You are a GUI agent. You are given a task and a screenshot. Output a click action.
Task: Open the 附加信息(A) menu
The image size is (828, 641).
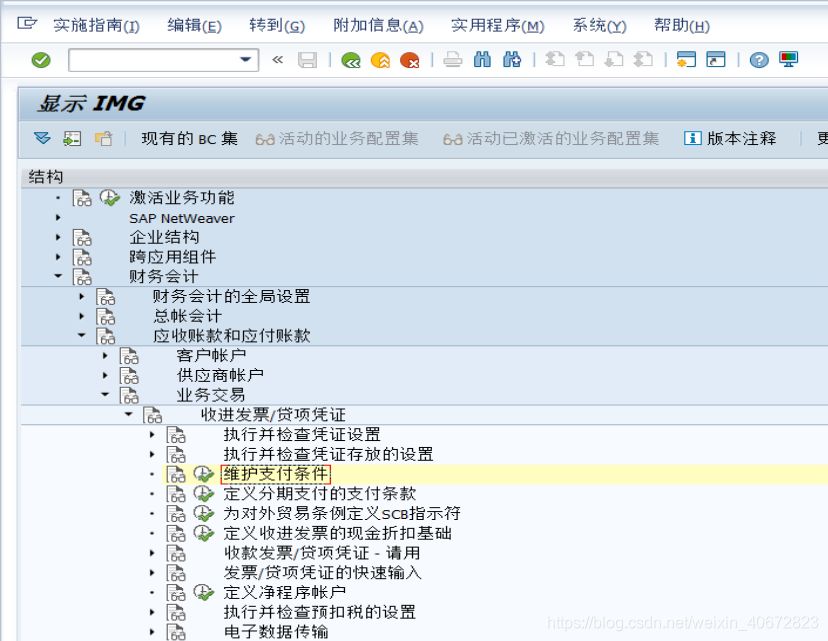click(x=378, y=25)
